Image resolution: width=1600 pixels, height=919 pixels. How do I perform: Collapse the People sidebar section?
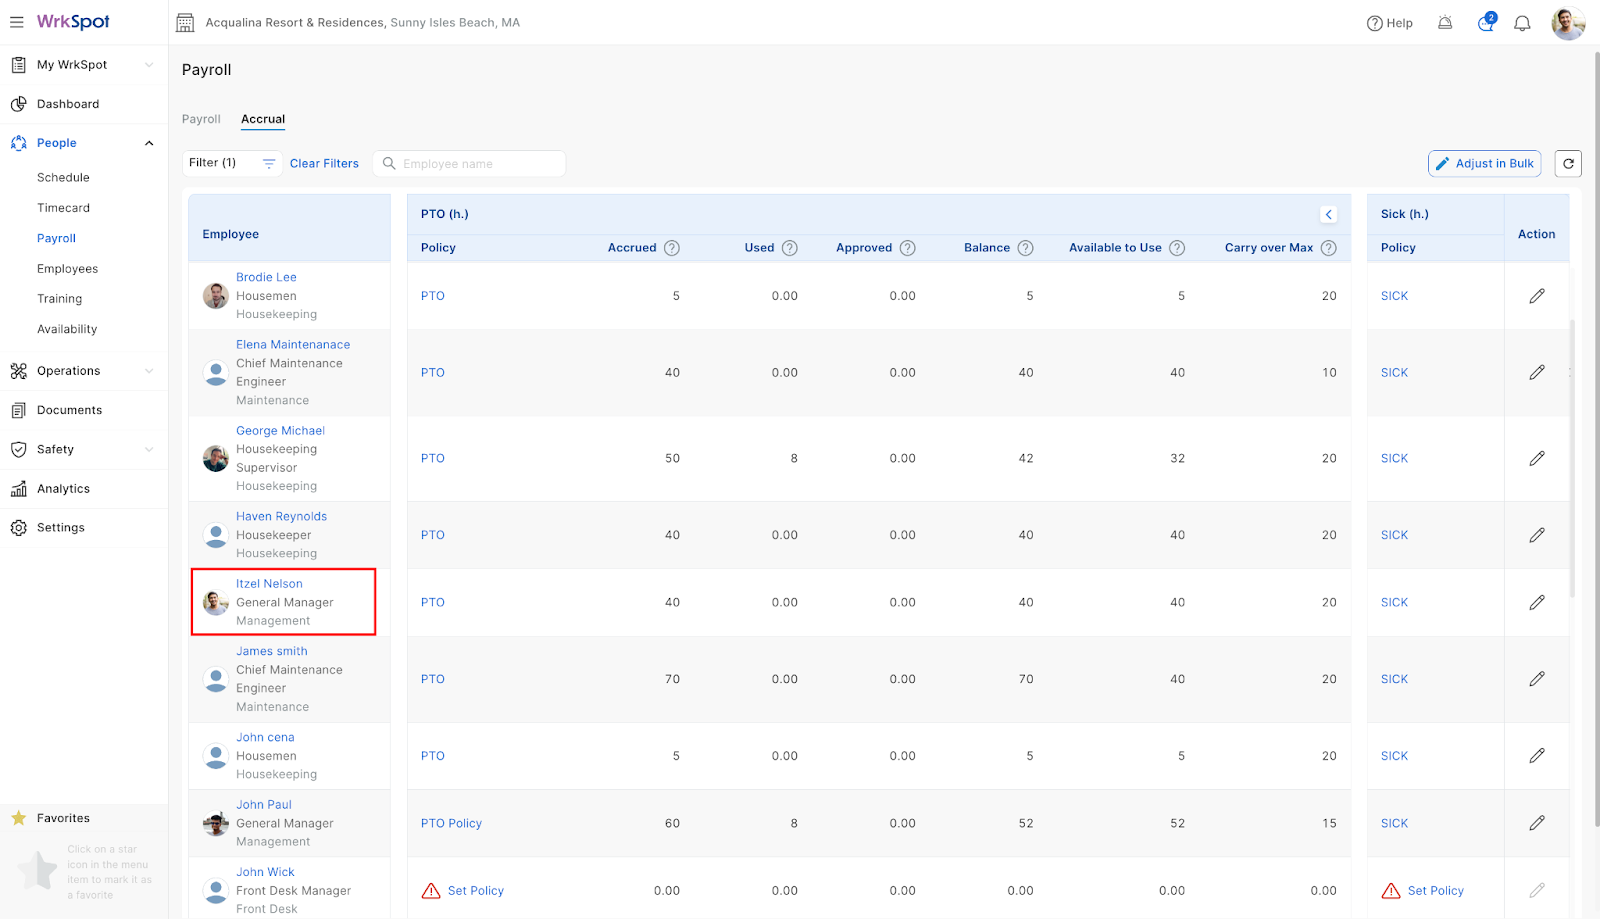(x=149, y=143)
